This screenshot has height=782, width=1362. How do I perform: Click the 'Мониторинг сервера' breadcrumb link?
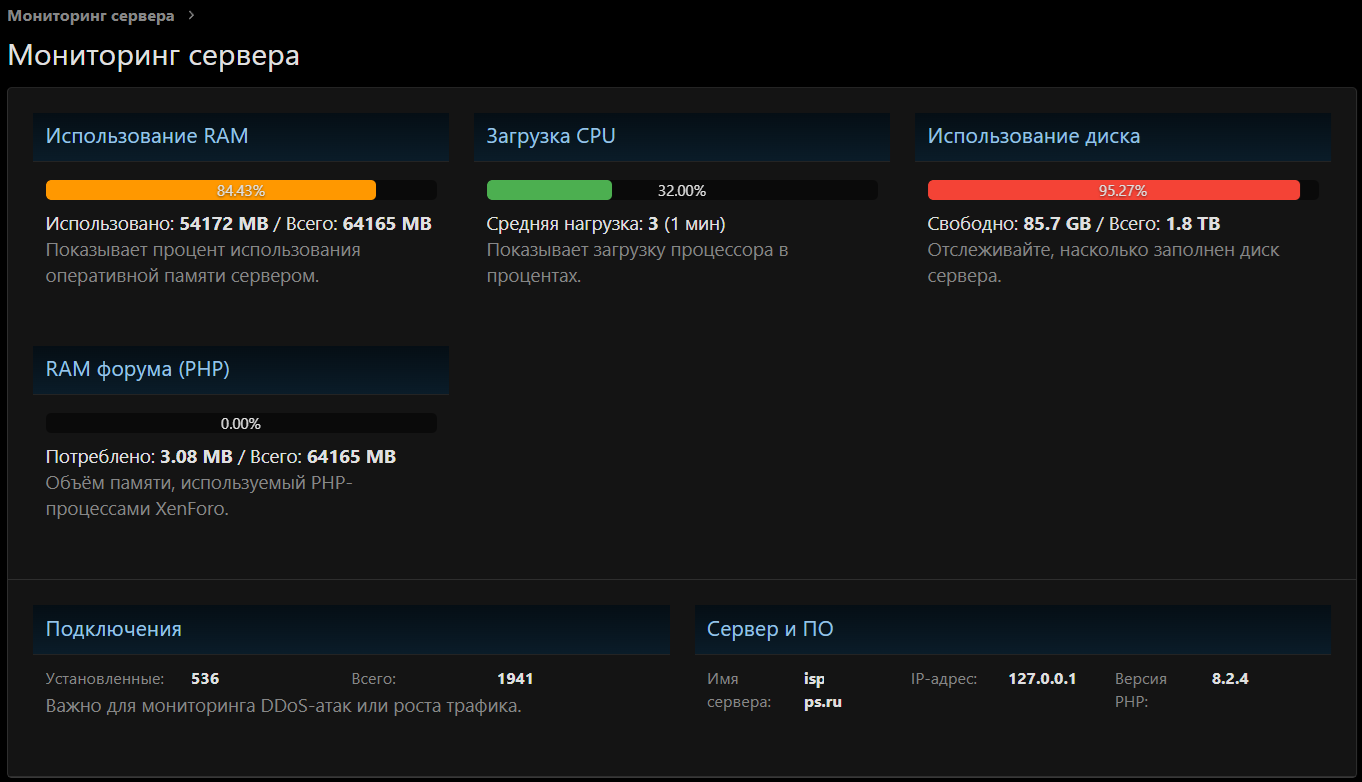click(90, 16)
